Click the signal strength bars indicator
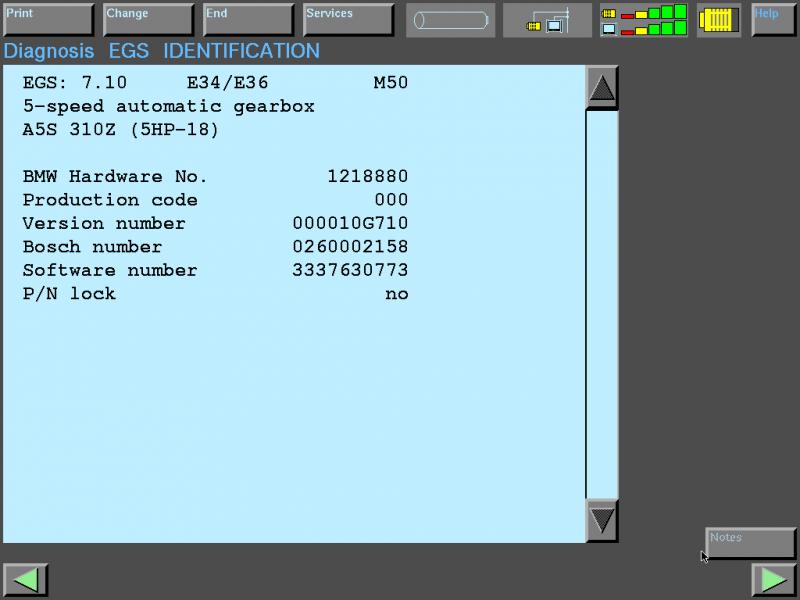This screenshot has height=600, width=800. point(643,20)
